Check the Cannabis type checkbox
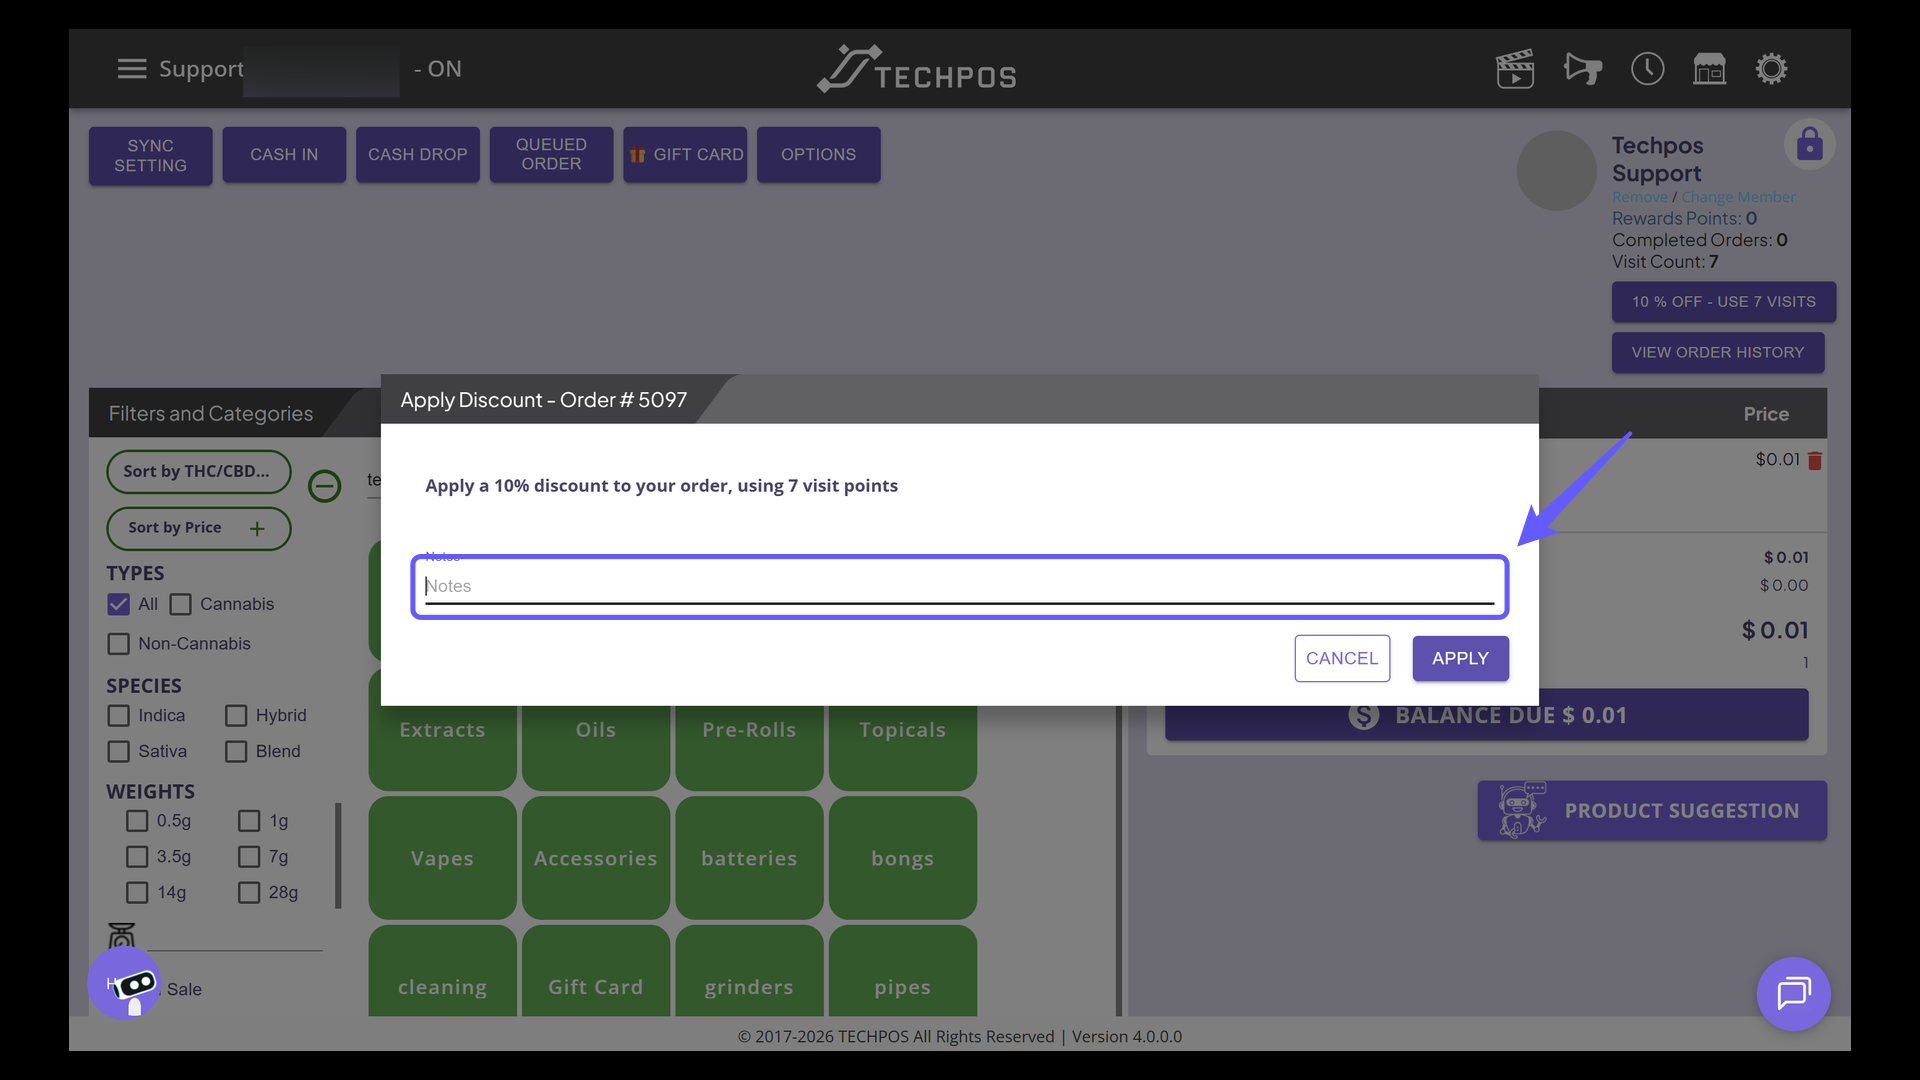This screenshot has height=1080, width=1920. (181, 605)
